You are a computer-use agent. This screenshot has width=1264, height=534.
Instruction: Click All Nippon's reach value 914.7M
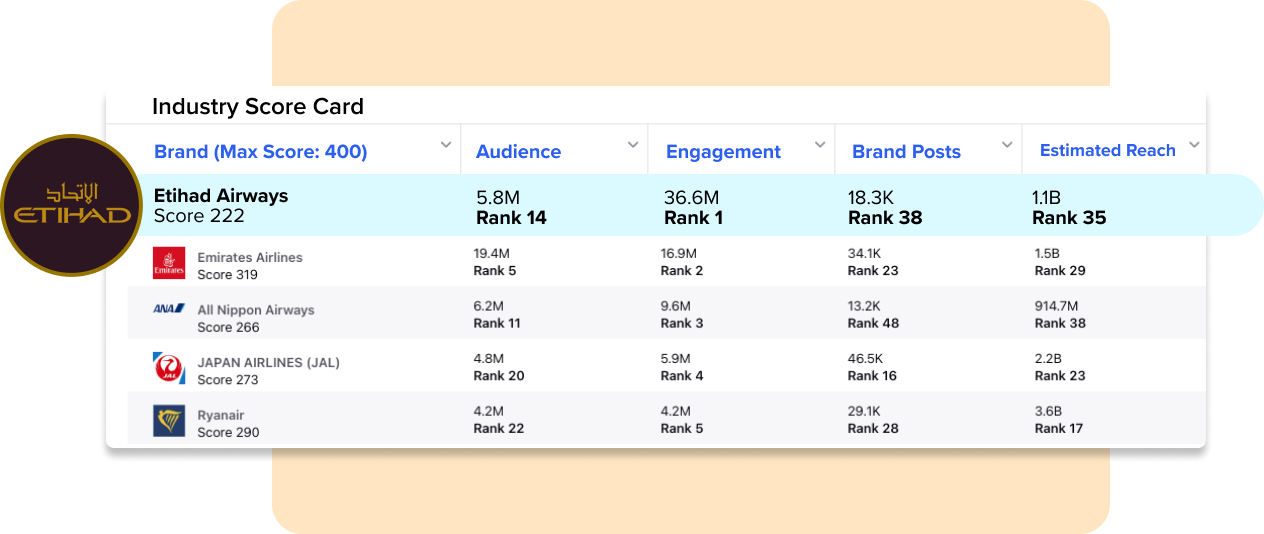click(1057, 306)
